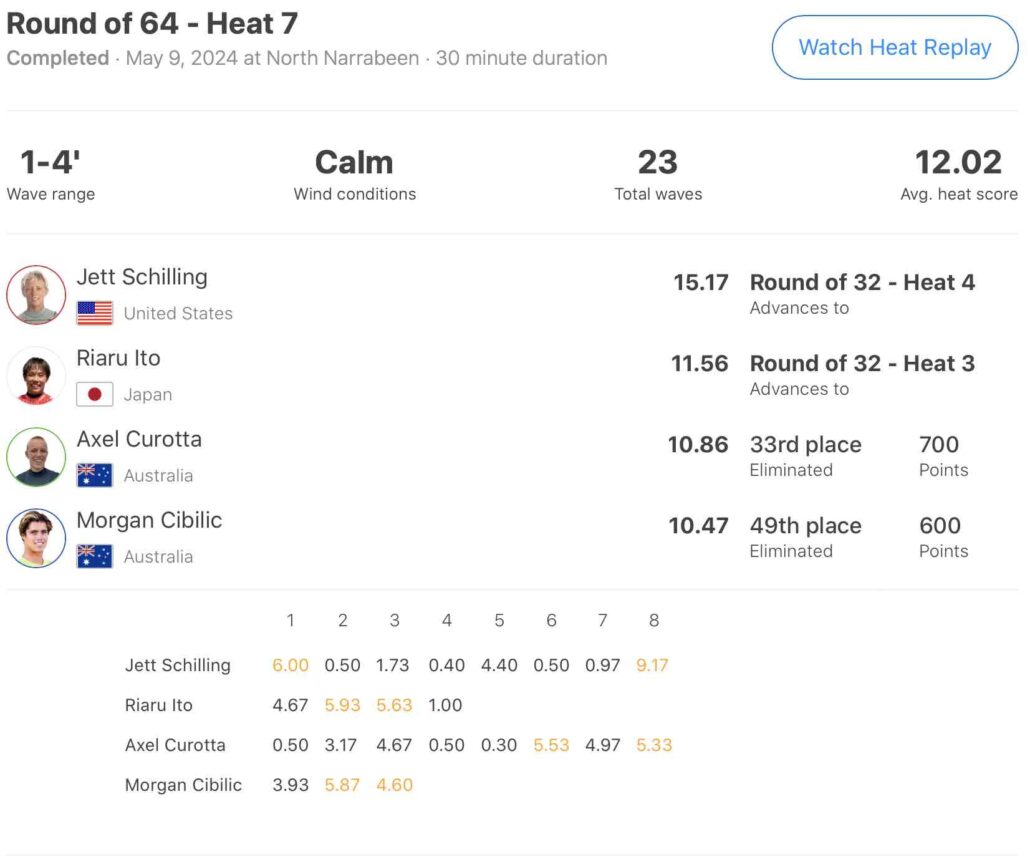Click Riaru Ito's profile photo
Viewport: 1030px width, 867px height.
coord(36,376)
